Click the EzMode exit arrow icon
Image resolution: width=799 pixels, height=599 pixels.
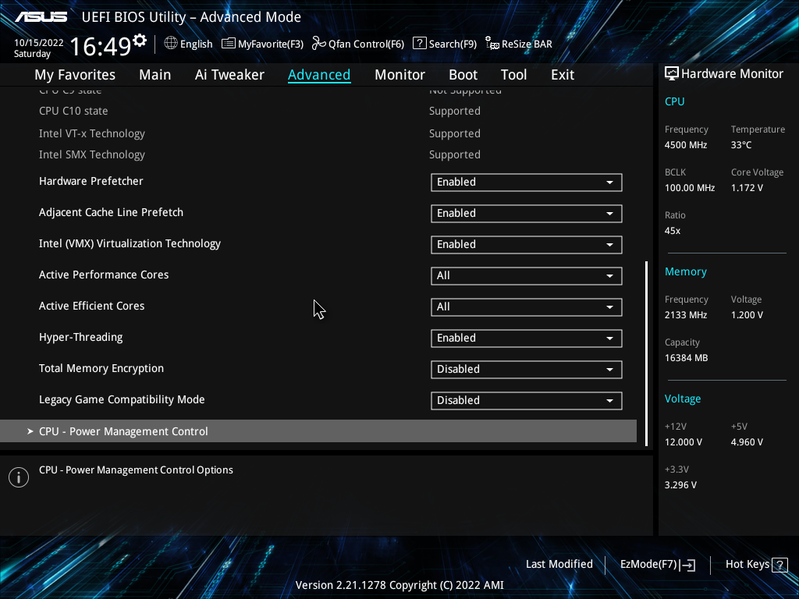(x=687, y=564)
